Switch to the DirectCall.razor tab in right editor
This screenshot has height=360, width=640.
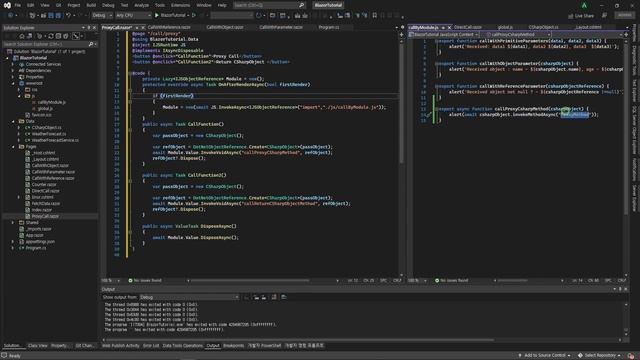click(468, 27)
